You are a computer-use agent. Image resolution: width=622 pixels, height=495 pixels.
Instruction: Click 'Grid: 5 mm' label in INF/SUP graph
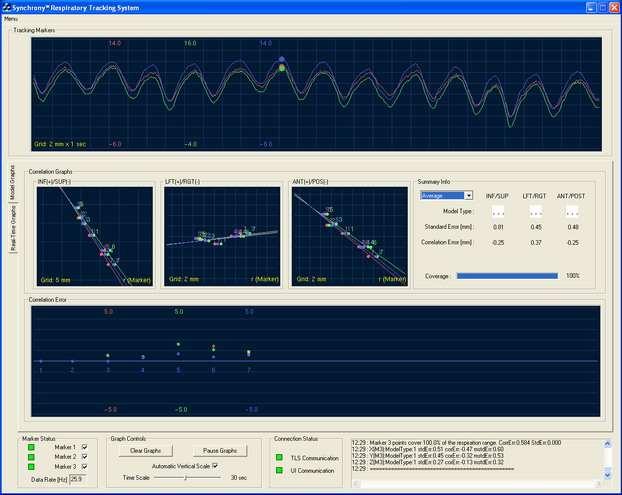pyautogui.click(x=56, y=280)
